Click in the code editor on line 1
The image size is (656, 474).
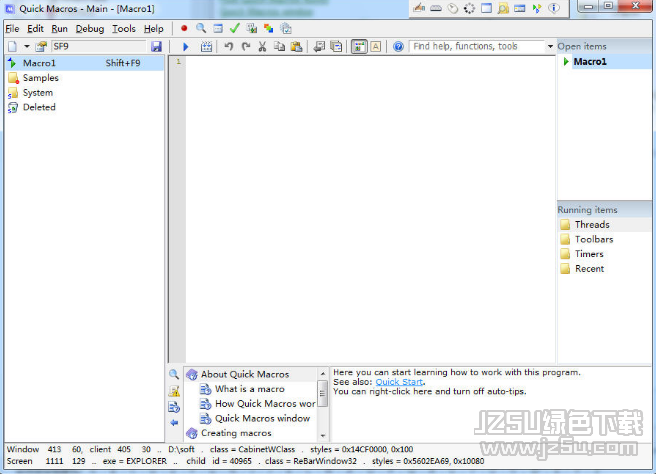pos(370,62)
